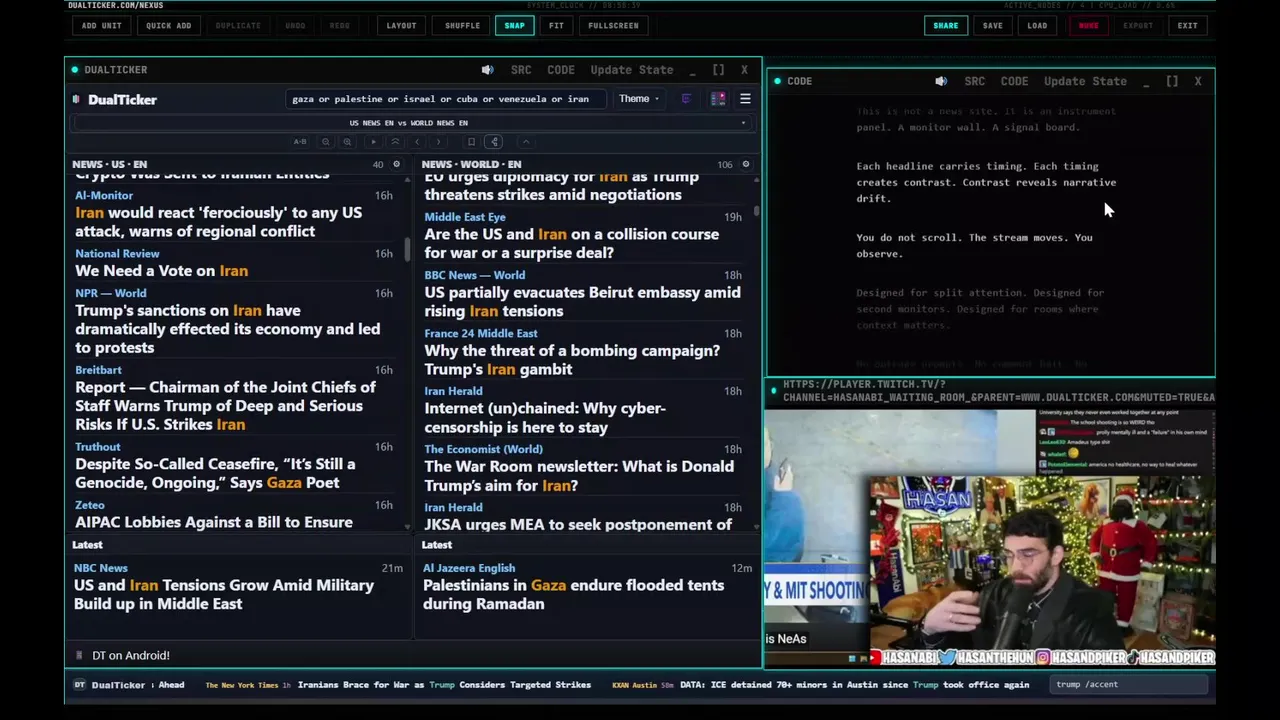Click the double chevron up icon
This screenshot has height=720, width=1280.
pos(395,142)
